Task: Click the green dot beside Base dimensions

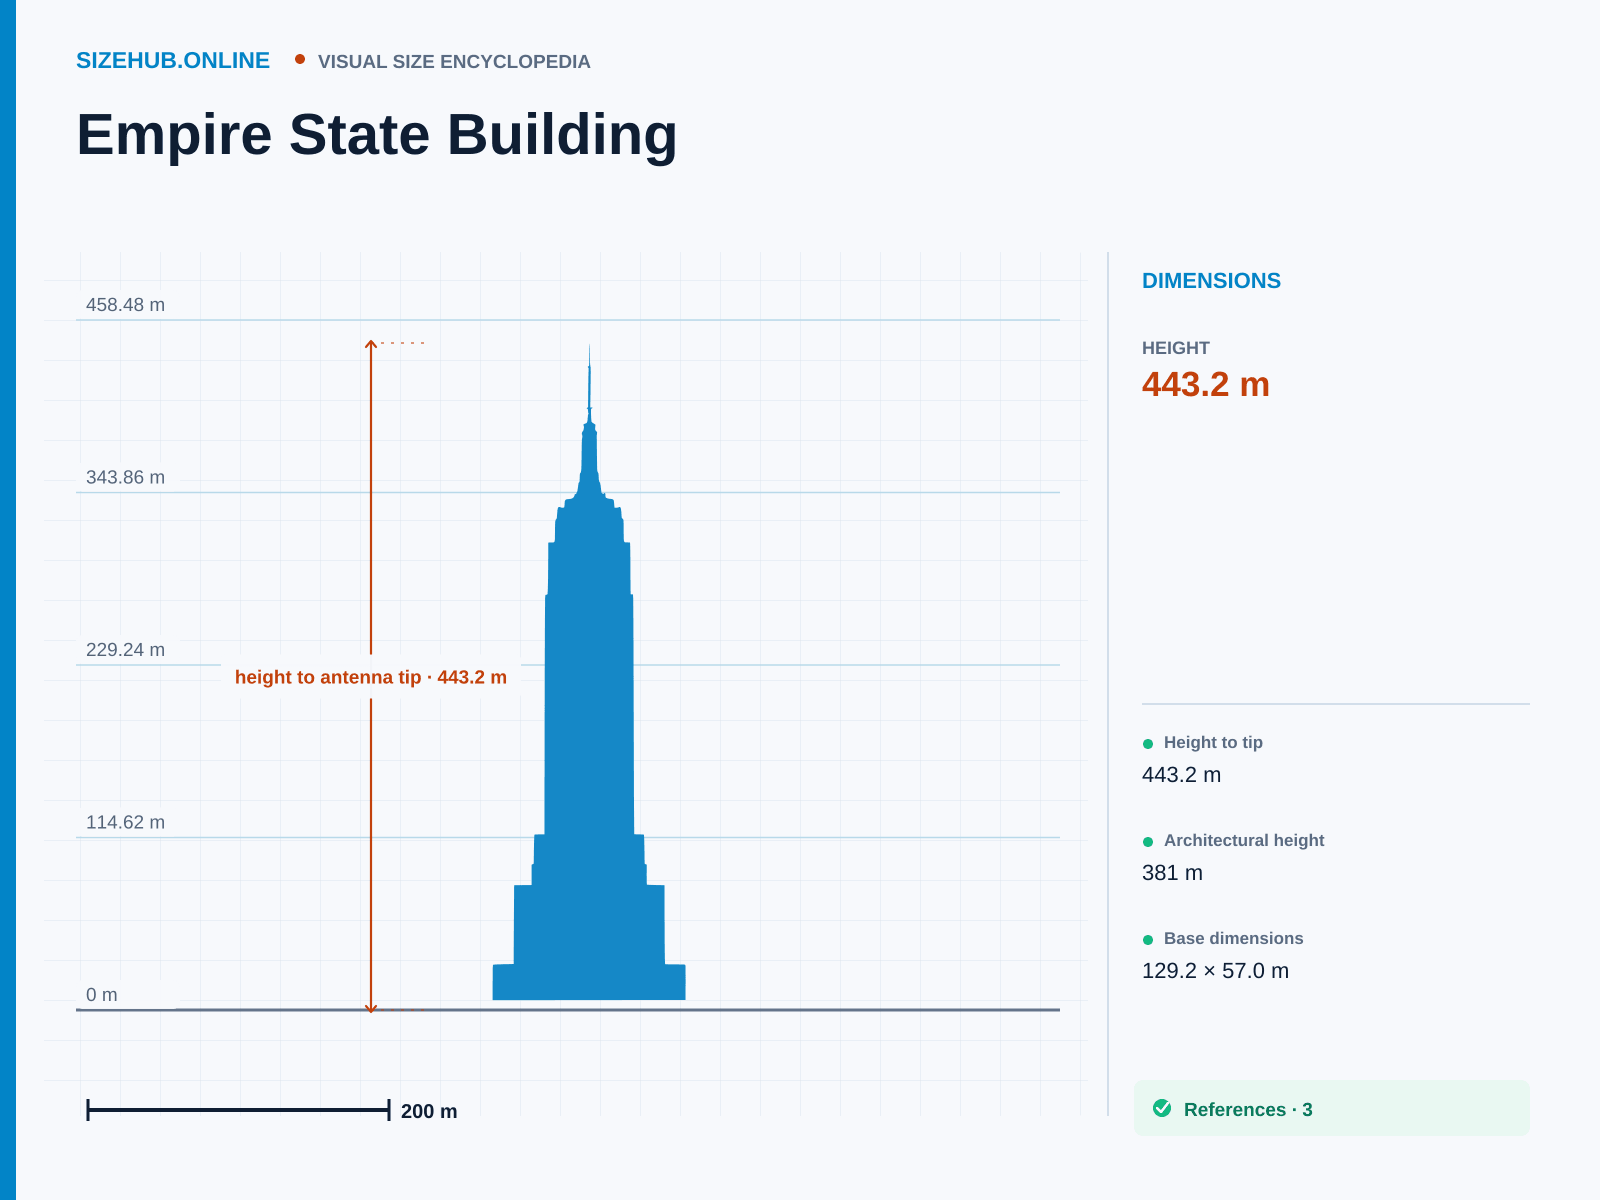Action: tap(1148, 939)
